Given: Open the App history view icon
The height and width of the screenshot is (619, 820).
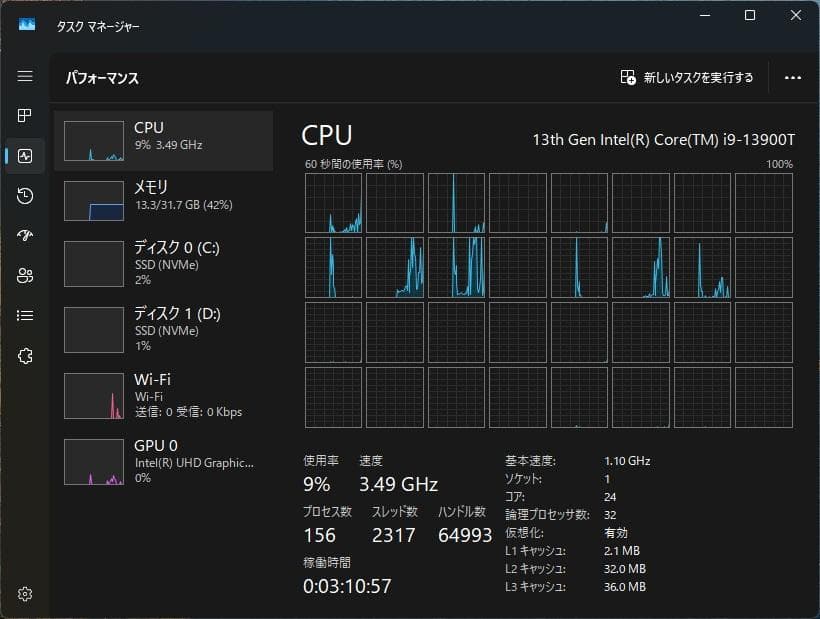Looking at the screenshot, I should click(25, 195).
